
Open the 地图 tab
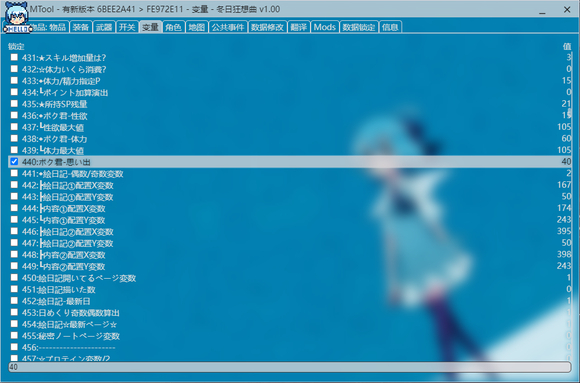196,27
